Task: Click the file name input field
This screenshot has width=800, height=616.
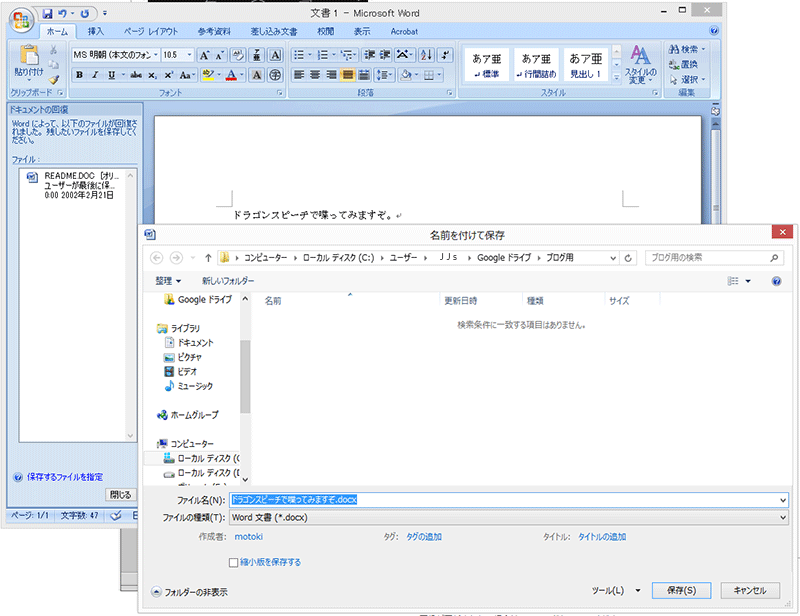Action: click(x=509, y=500)
